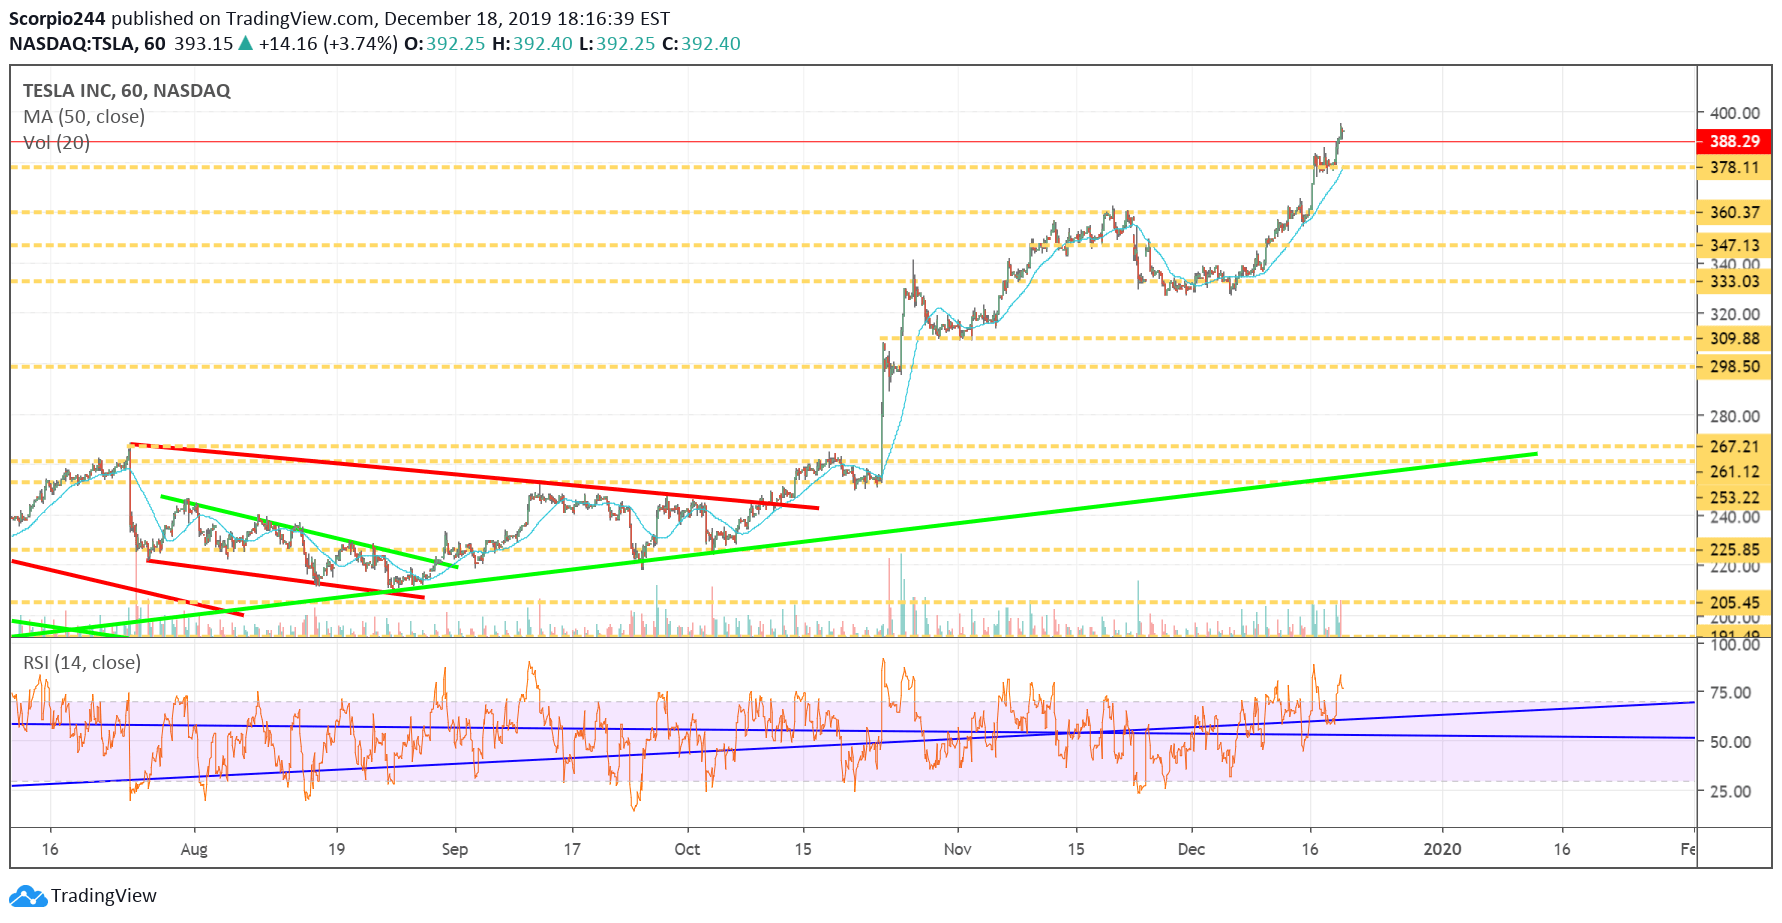Select the MA (50, close) indicator label
The height and width of the screenshot is (923, 1782).
84,117
